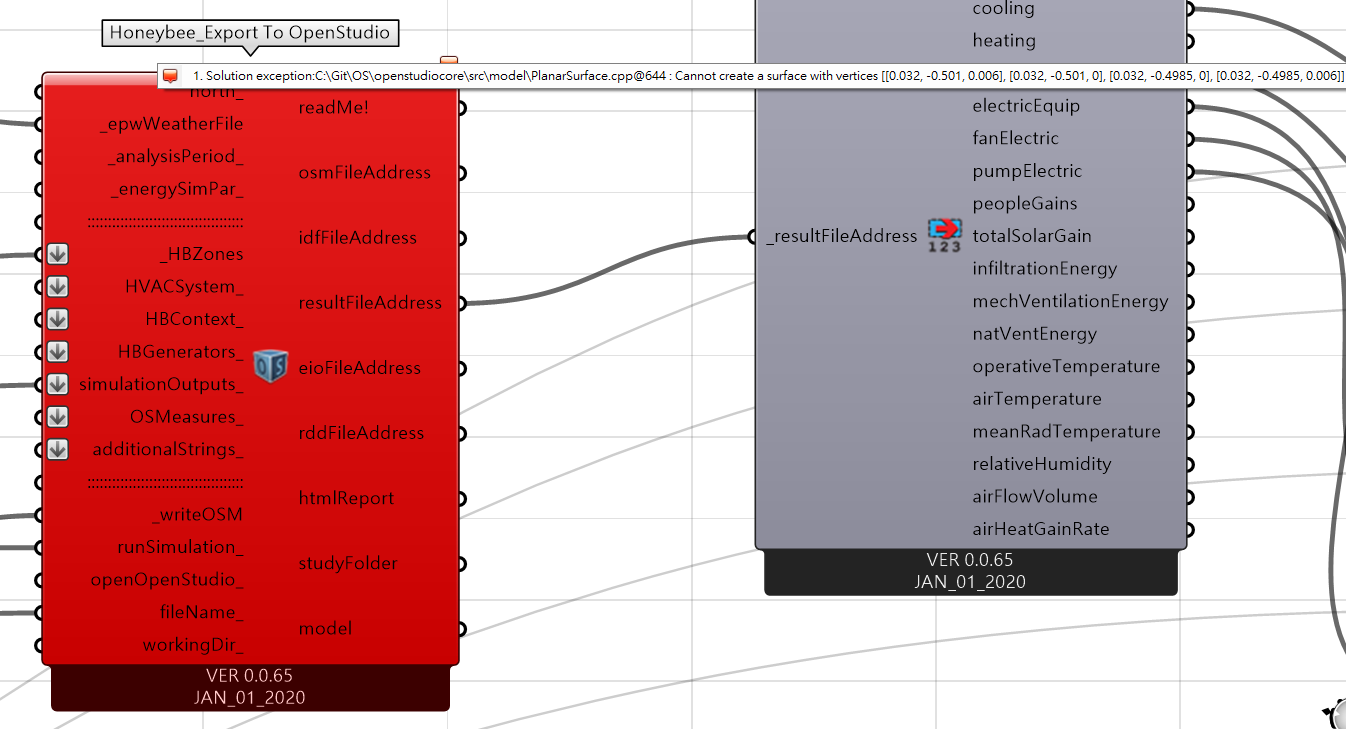Screen dimensions: 1346x729
Task: Click the orange error balloon on the red component
Action: click(x=449, y=63)
